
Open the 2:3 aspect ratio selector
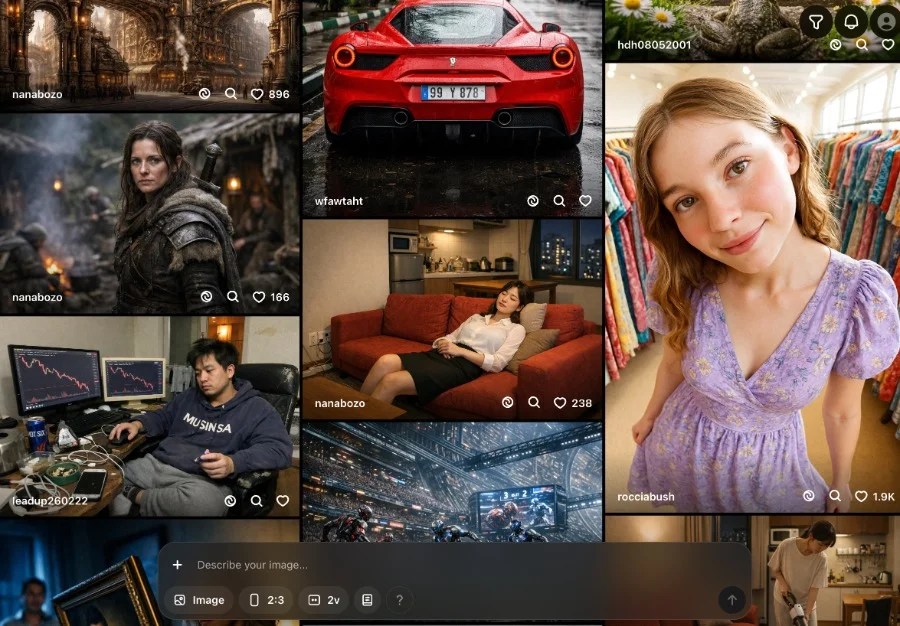[266, 600]
